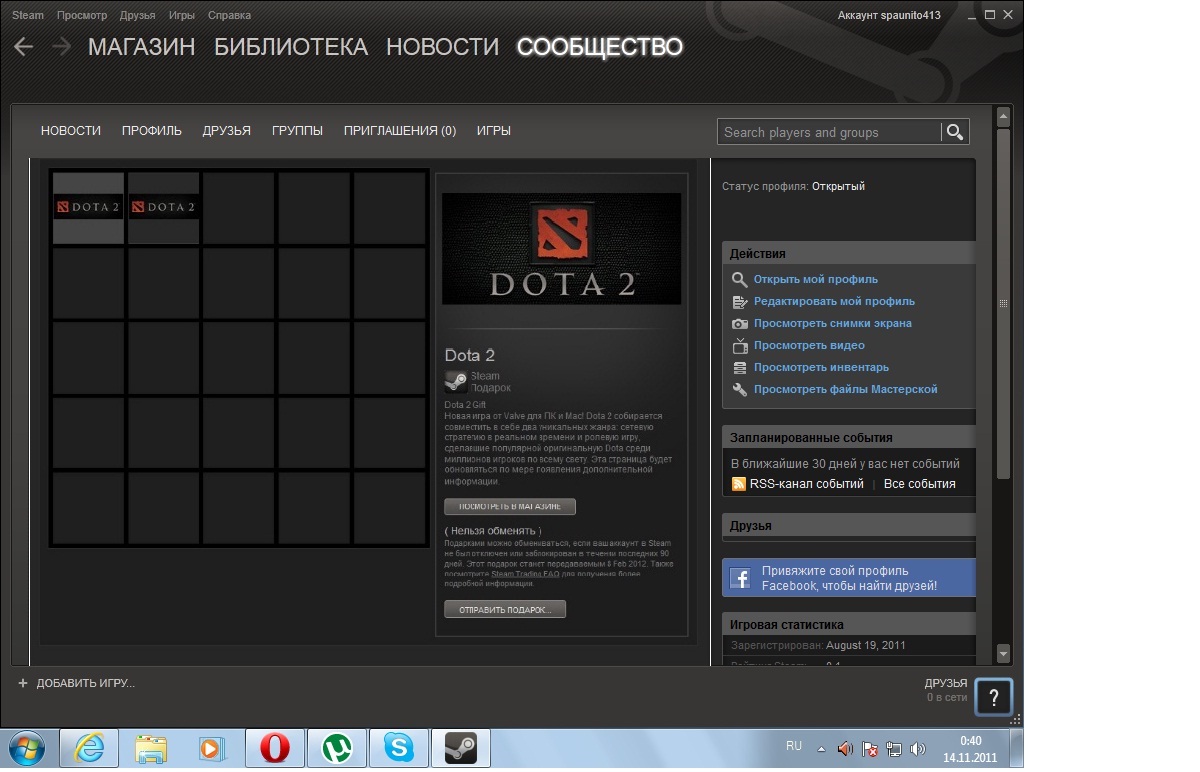Click inventory icon beside Просмотреть инвентарь

(x=740, y=368)
